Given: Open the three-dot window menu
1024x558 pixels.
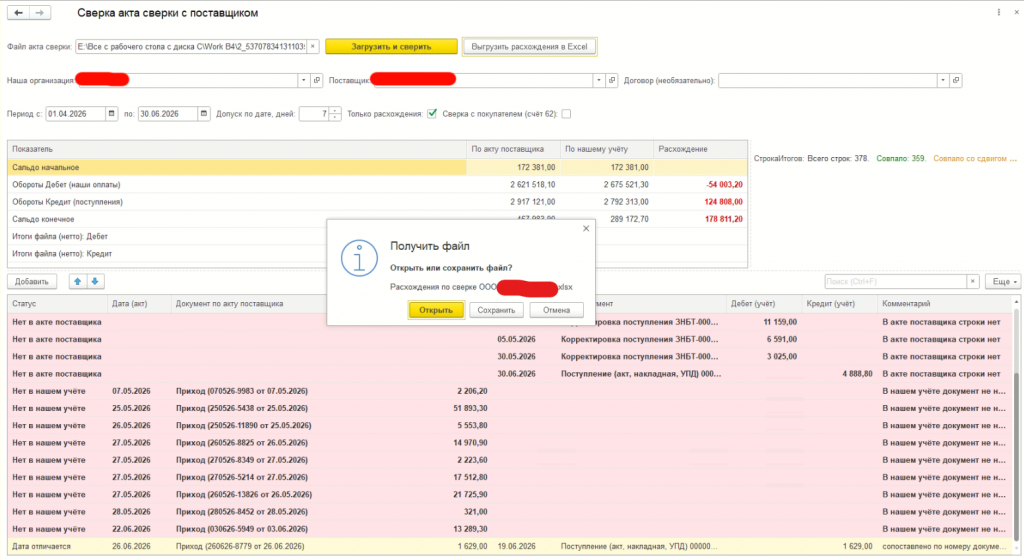Looking at the screenshot, I should [x=999, y=12].
